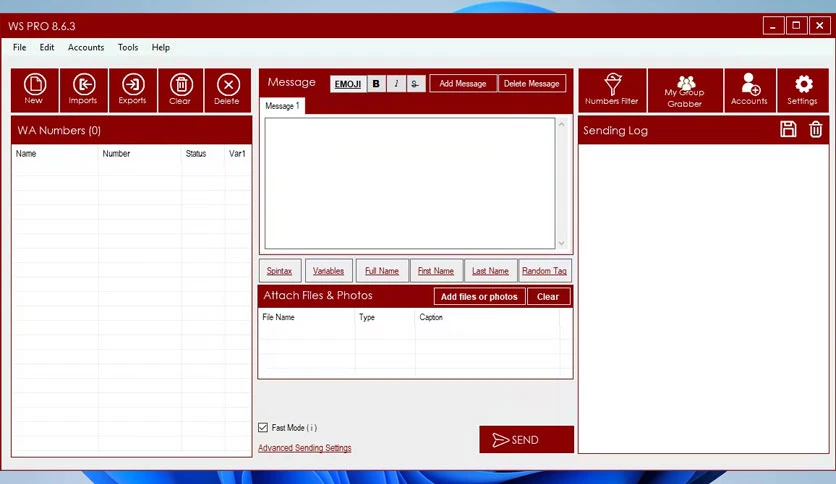
Task: Toggle strikethrough formatting for message
Action: [415, 84]
